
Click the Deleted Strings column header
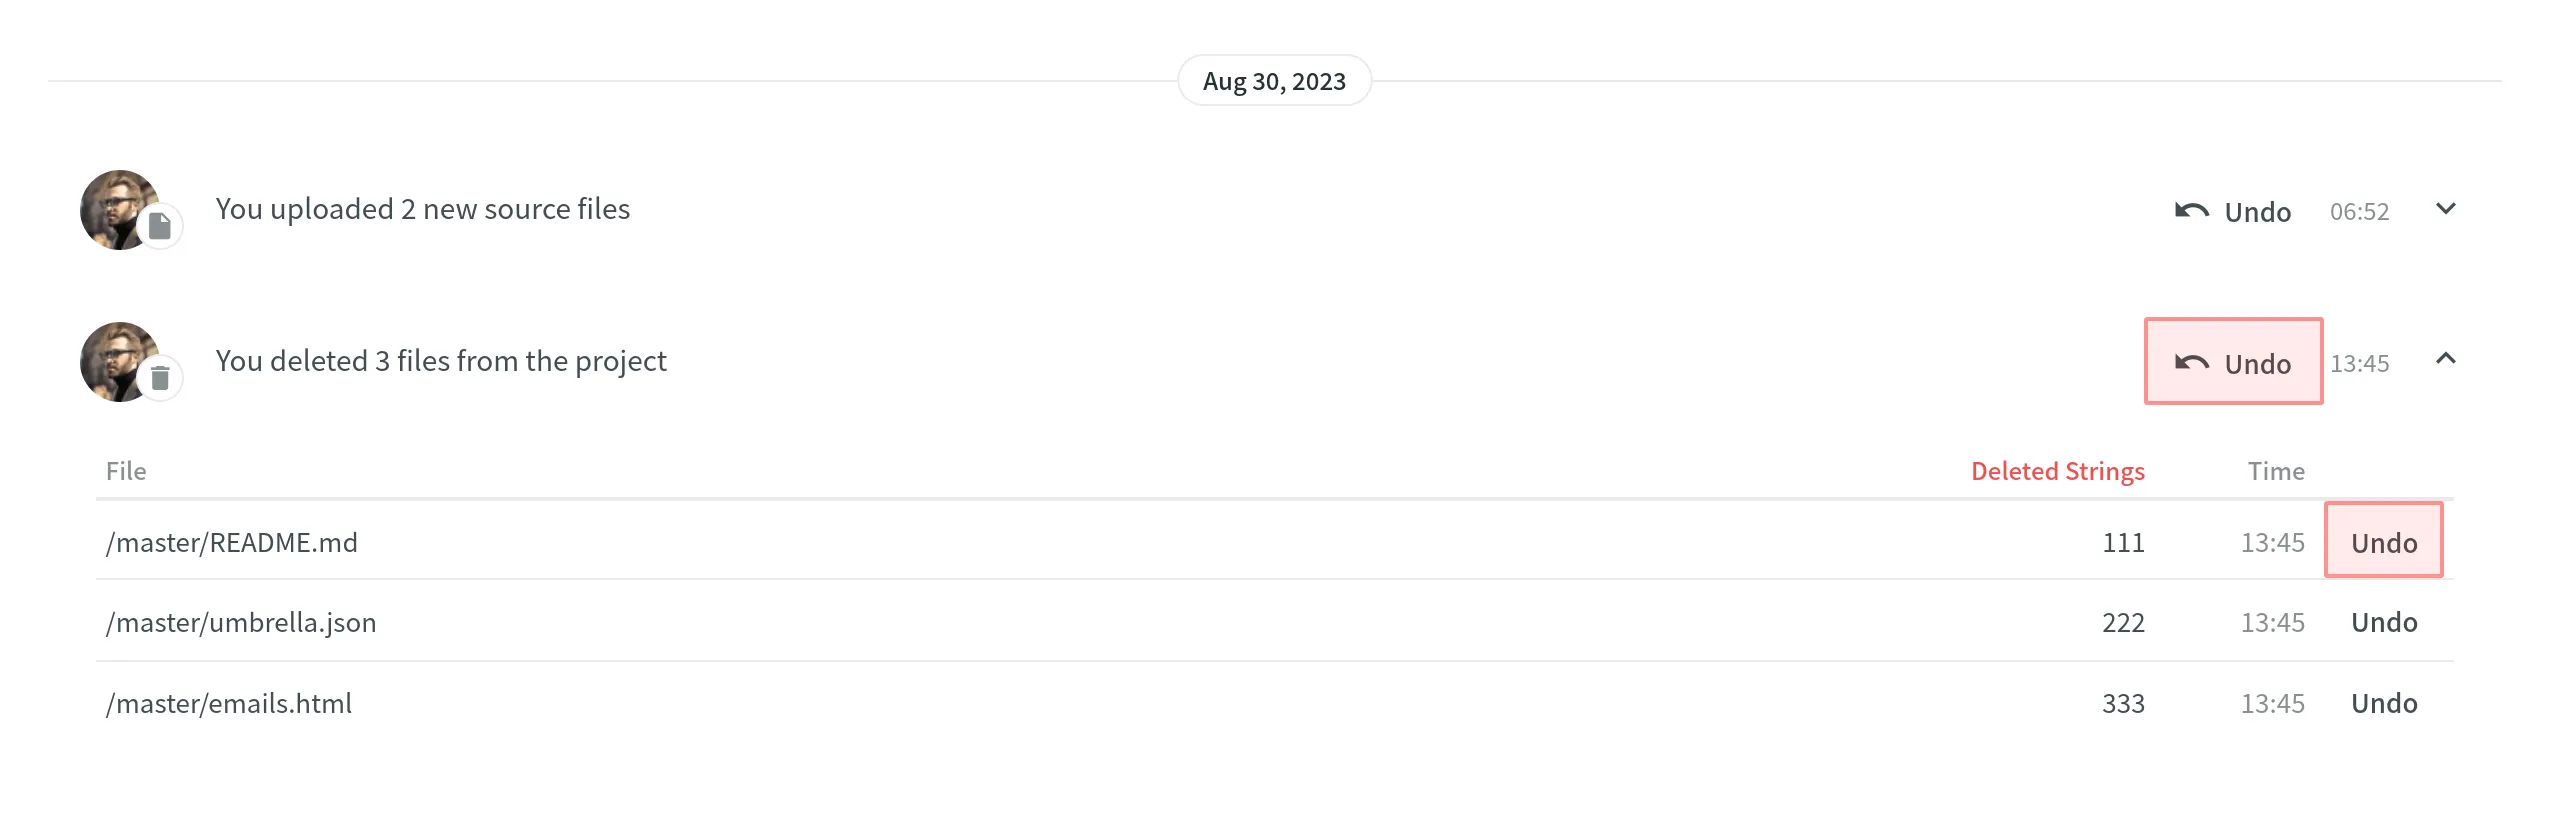click(x=2057, y=471)
